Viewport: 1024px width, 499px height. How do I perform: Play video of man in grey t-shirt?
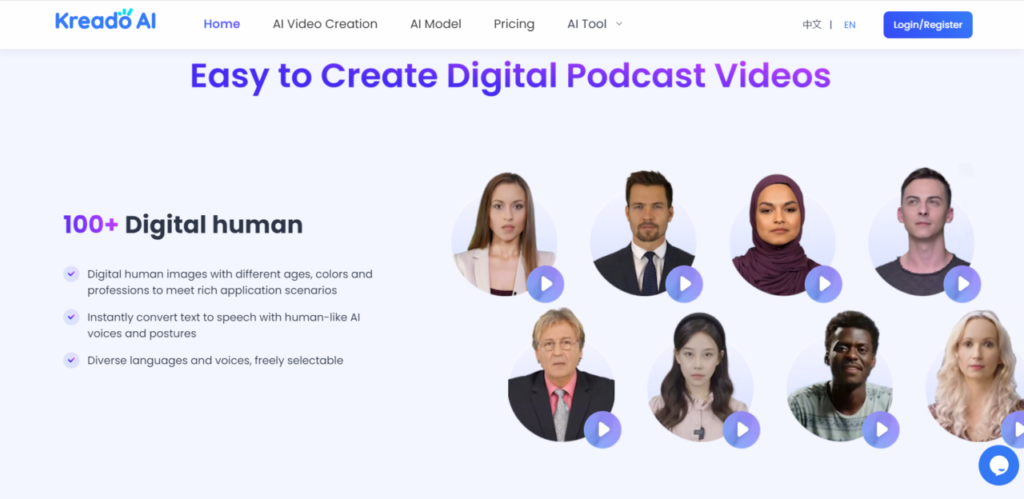click(x=963, y=284)
